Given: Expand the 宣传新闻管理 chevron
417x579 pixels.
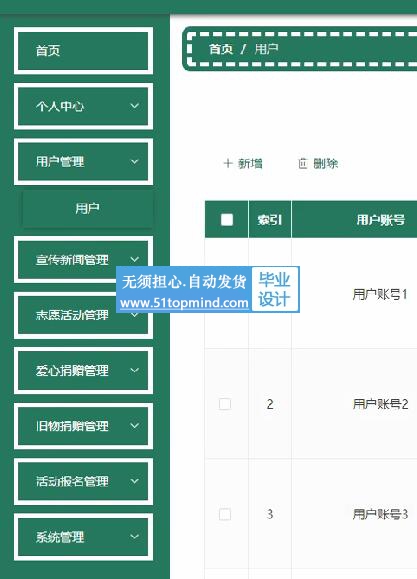Looking at the screenshot, I should (135, 259).
